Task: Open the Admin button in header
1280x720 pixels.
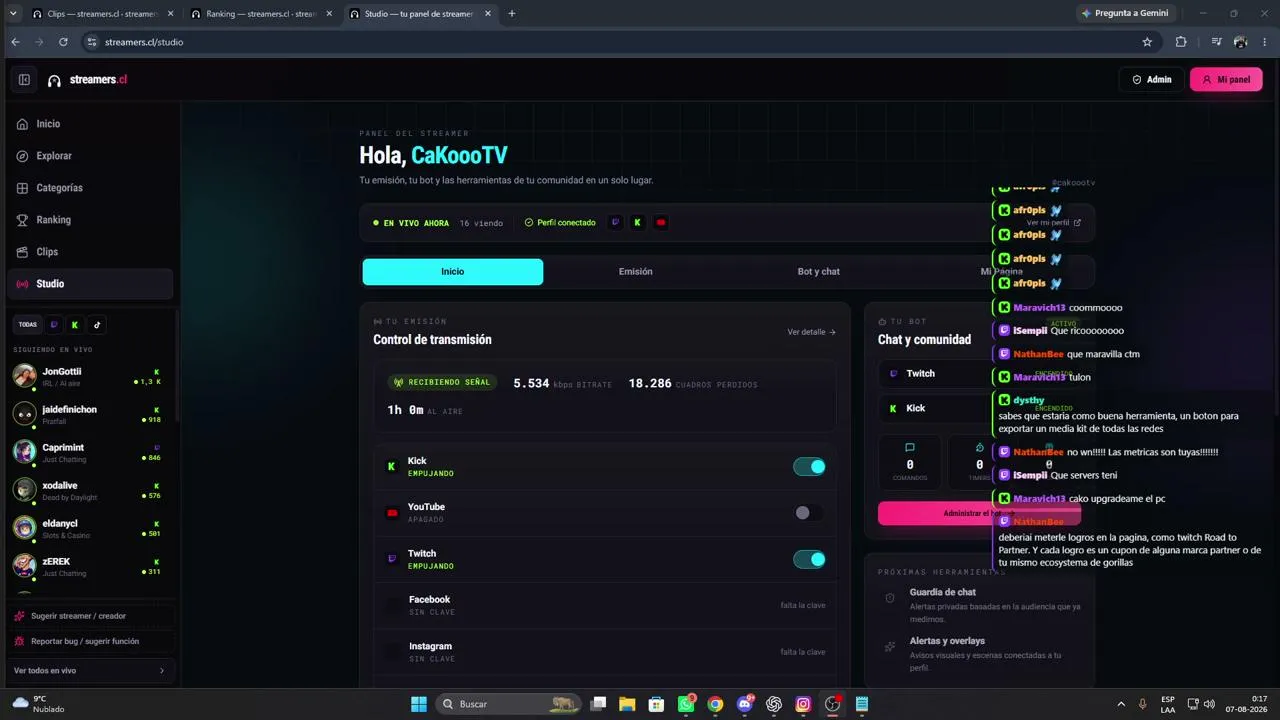Action: click(x=1152, y=80)
